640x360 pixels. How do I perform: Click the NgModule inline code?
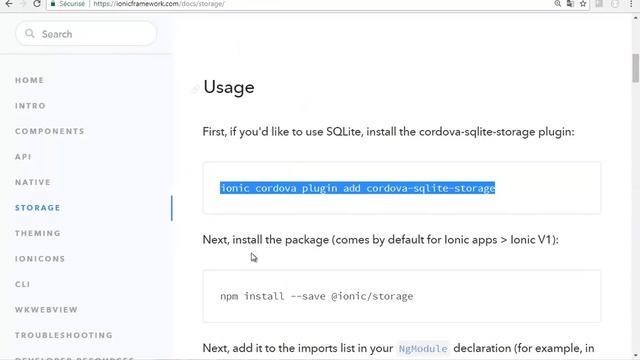pos(423,349)
